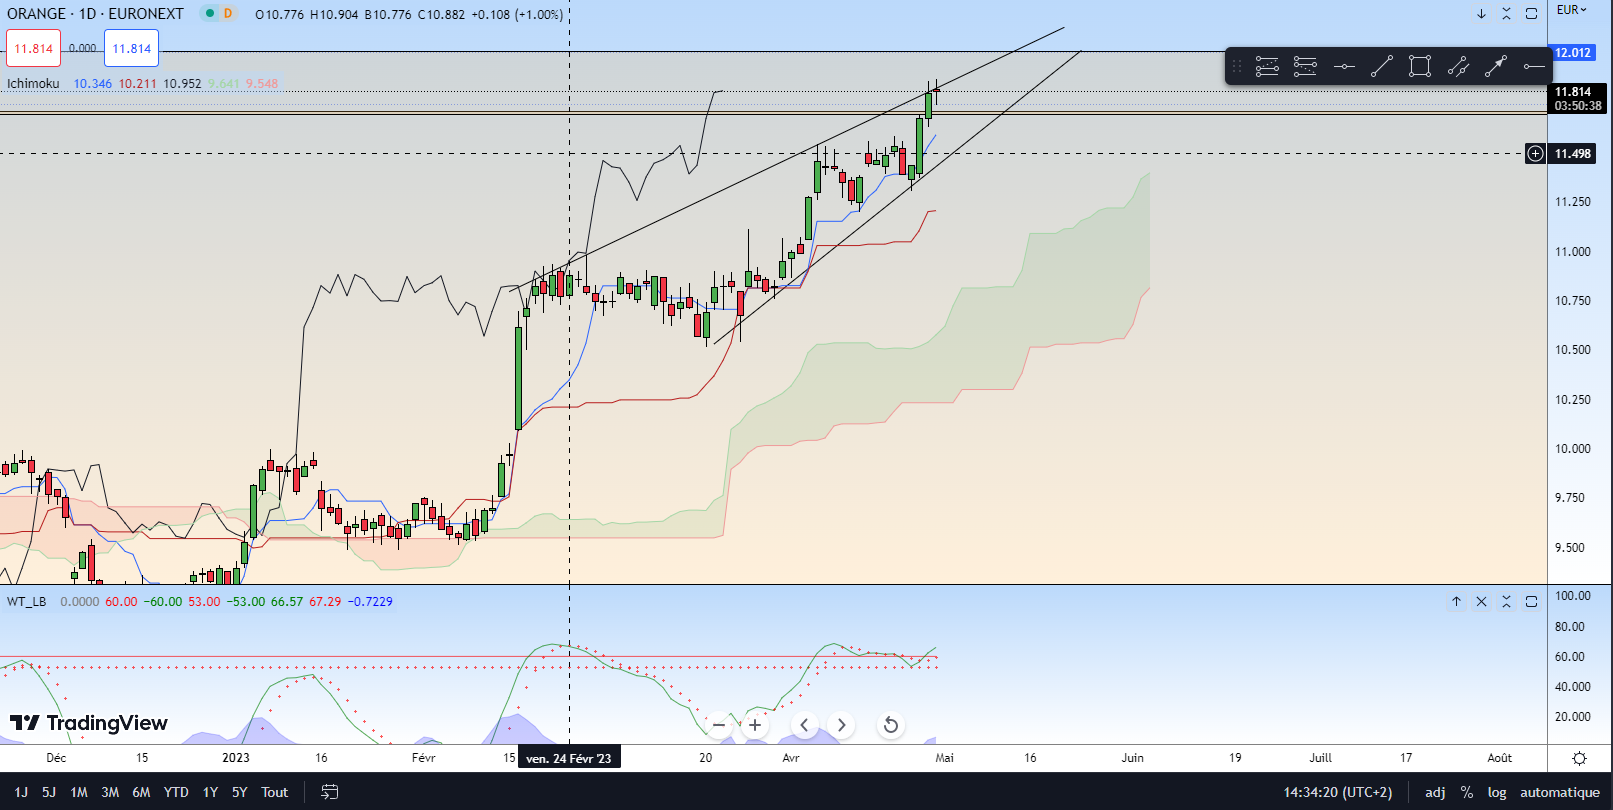Click the plus button at 11.498 price
Image resolution: width=1613 pixels, height=810 pixels.
pyautogui.click(x=1535, y=154)
